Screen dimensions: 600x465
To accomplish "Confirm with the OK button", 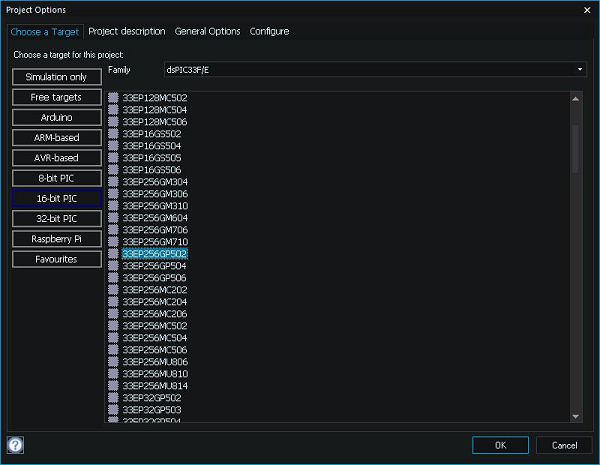I will point(501,445).
